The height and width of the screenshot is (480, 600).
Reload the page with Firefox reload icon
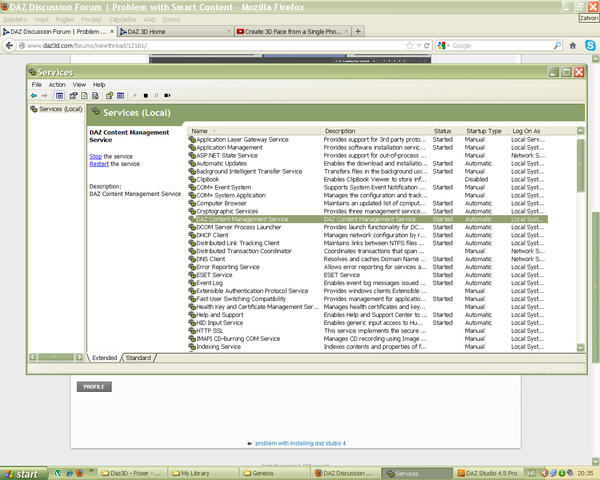tap(427, 46)
